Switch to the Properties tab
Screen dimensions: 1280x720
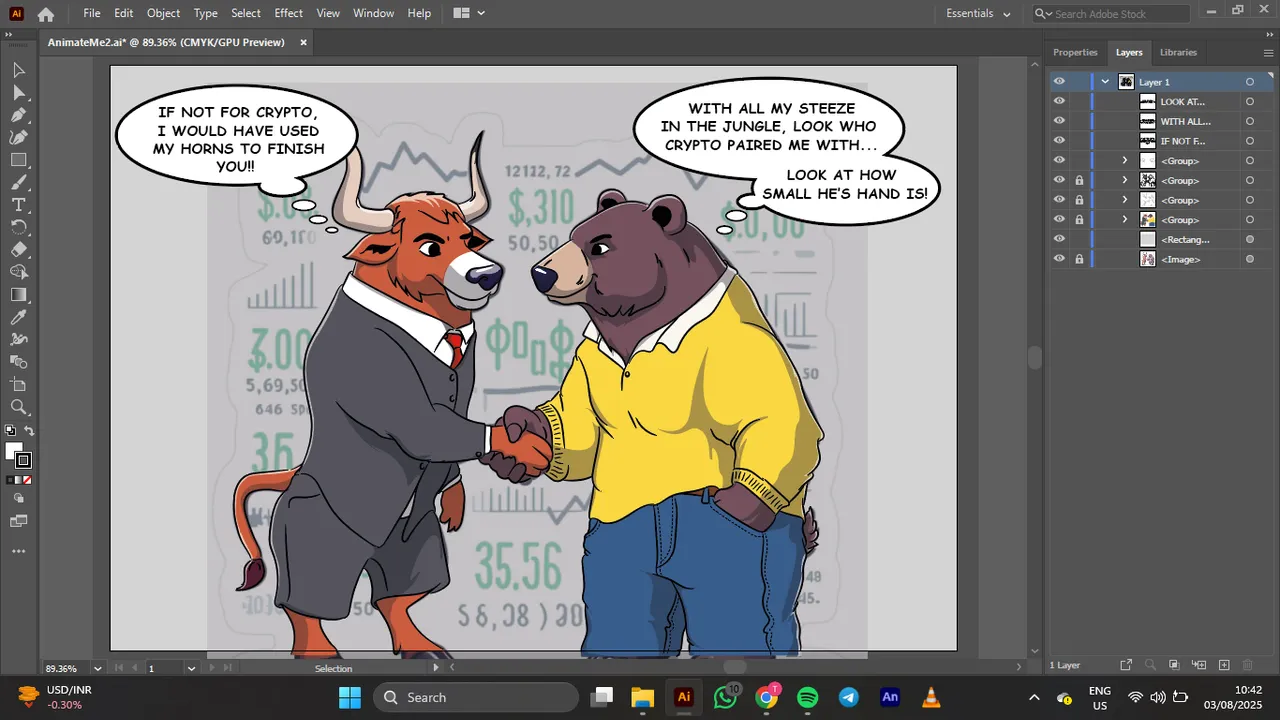click(x=1075, y=52)
